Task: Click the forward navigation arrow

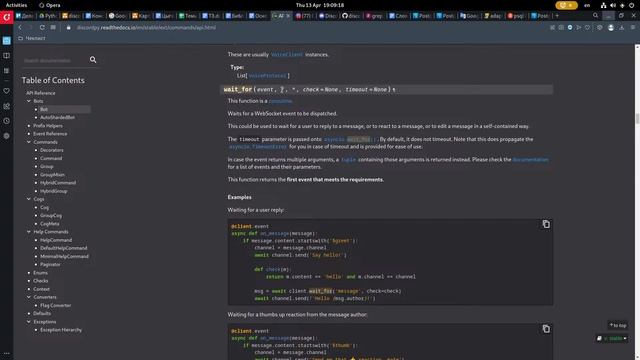Action: [x=31, y=27]
